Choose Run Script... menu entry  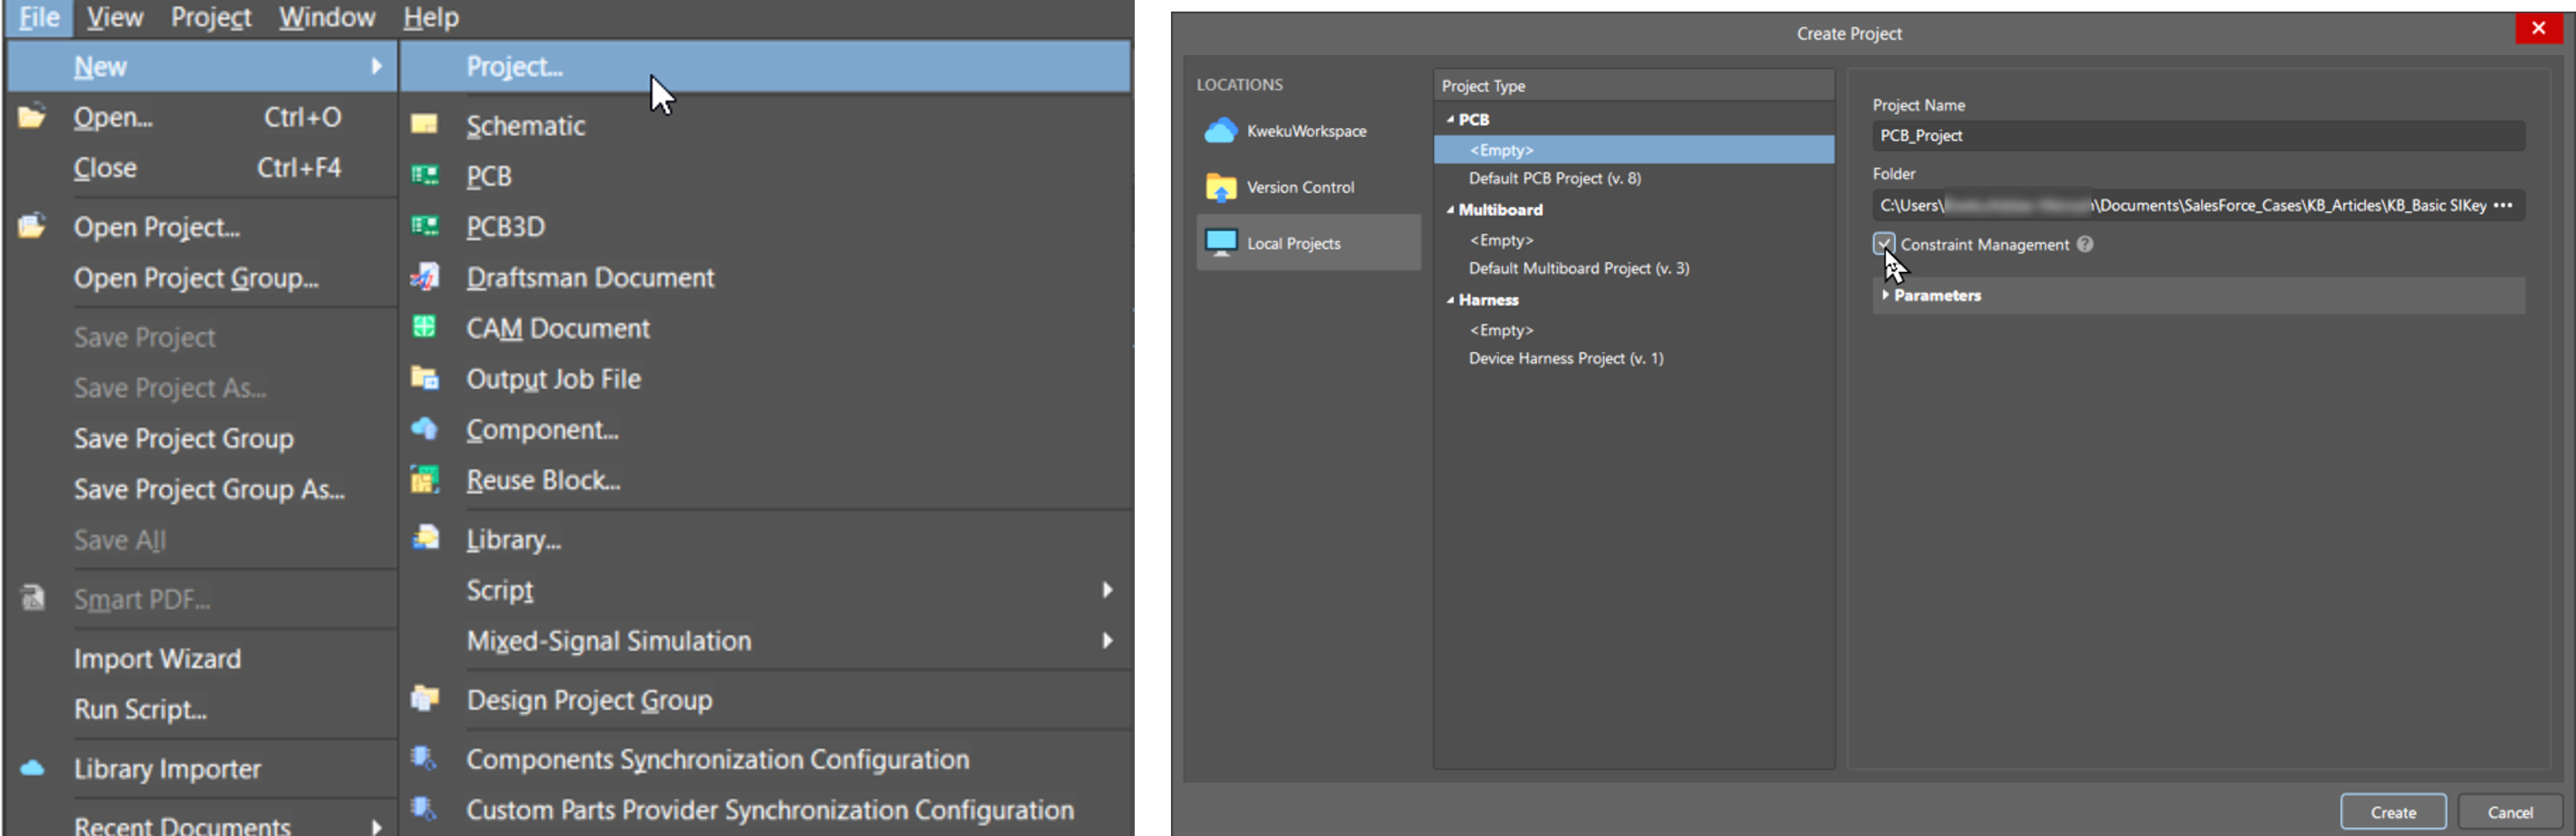coord(140,709)
